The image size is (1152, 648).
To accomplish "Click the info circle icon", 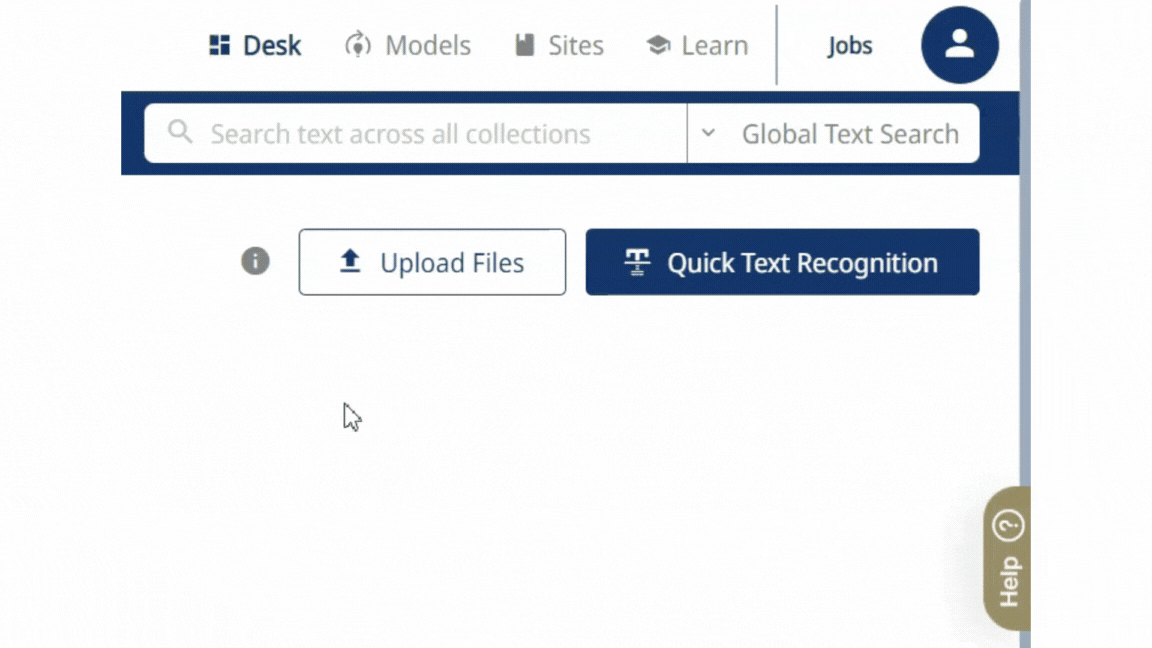I will coord(255,261).
